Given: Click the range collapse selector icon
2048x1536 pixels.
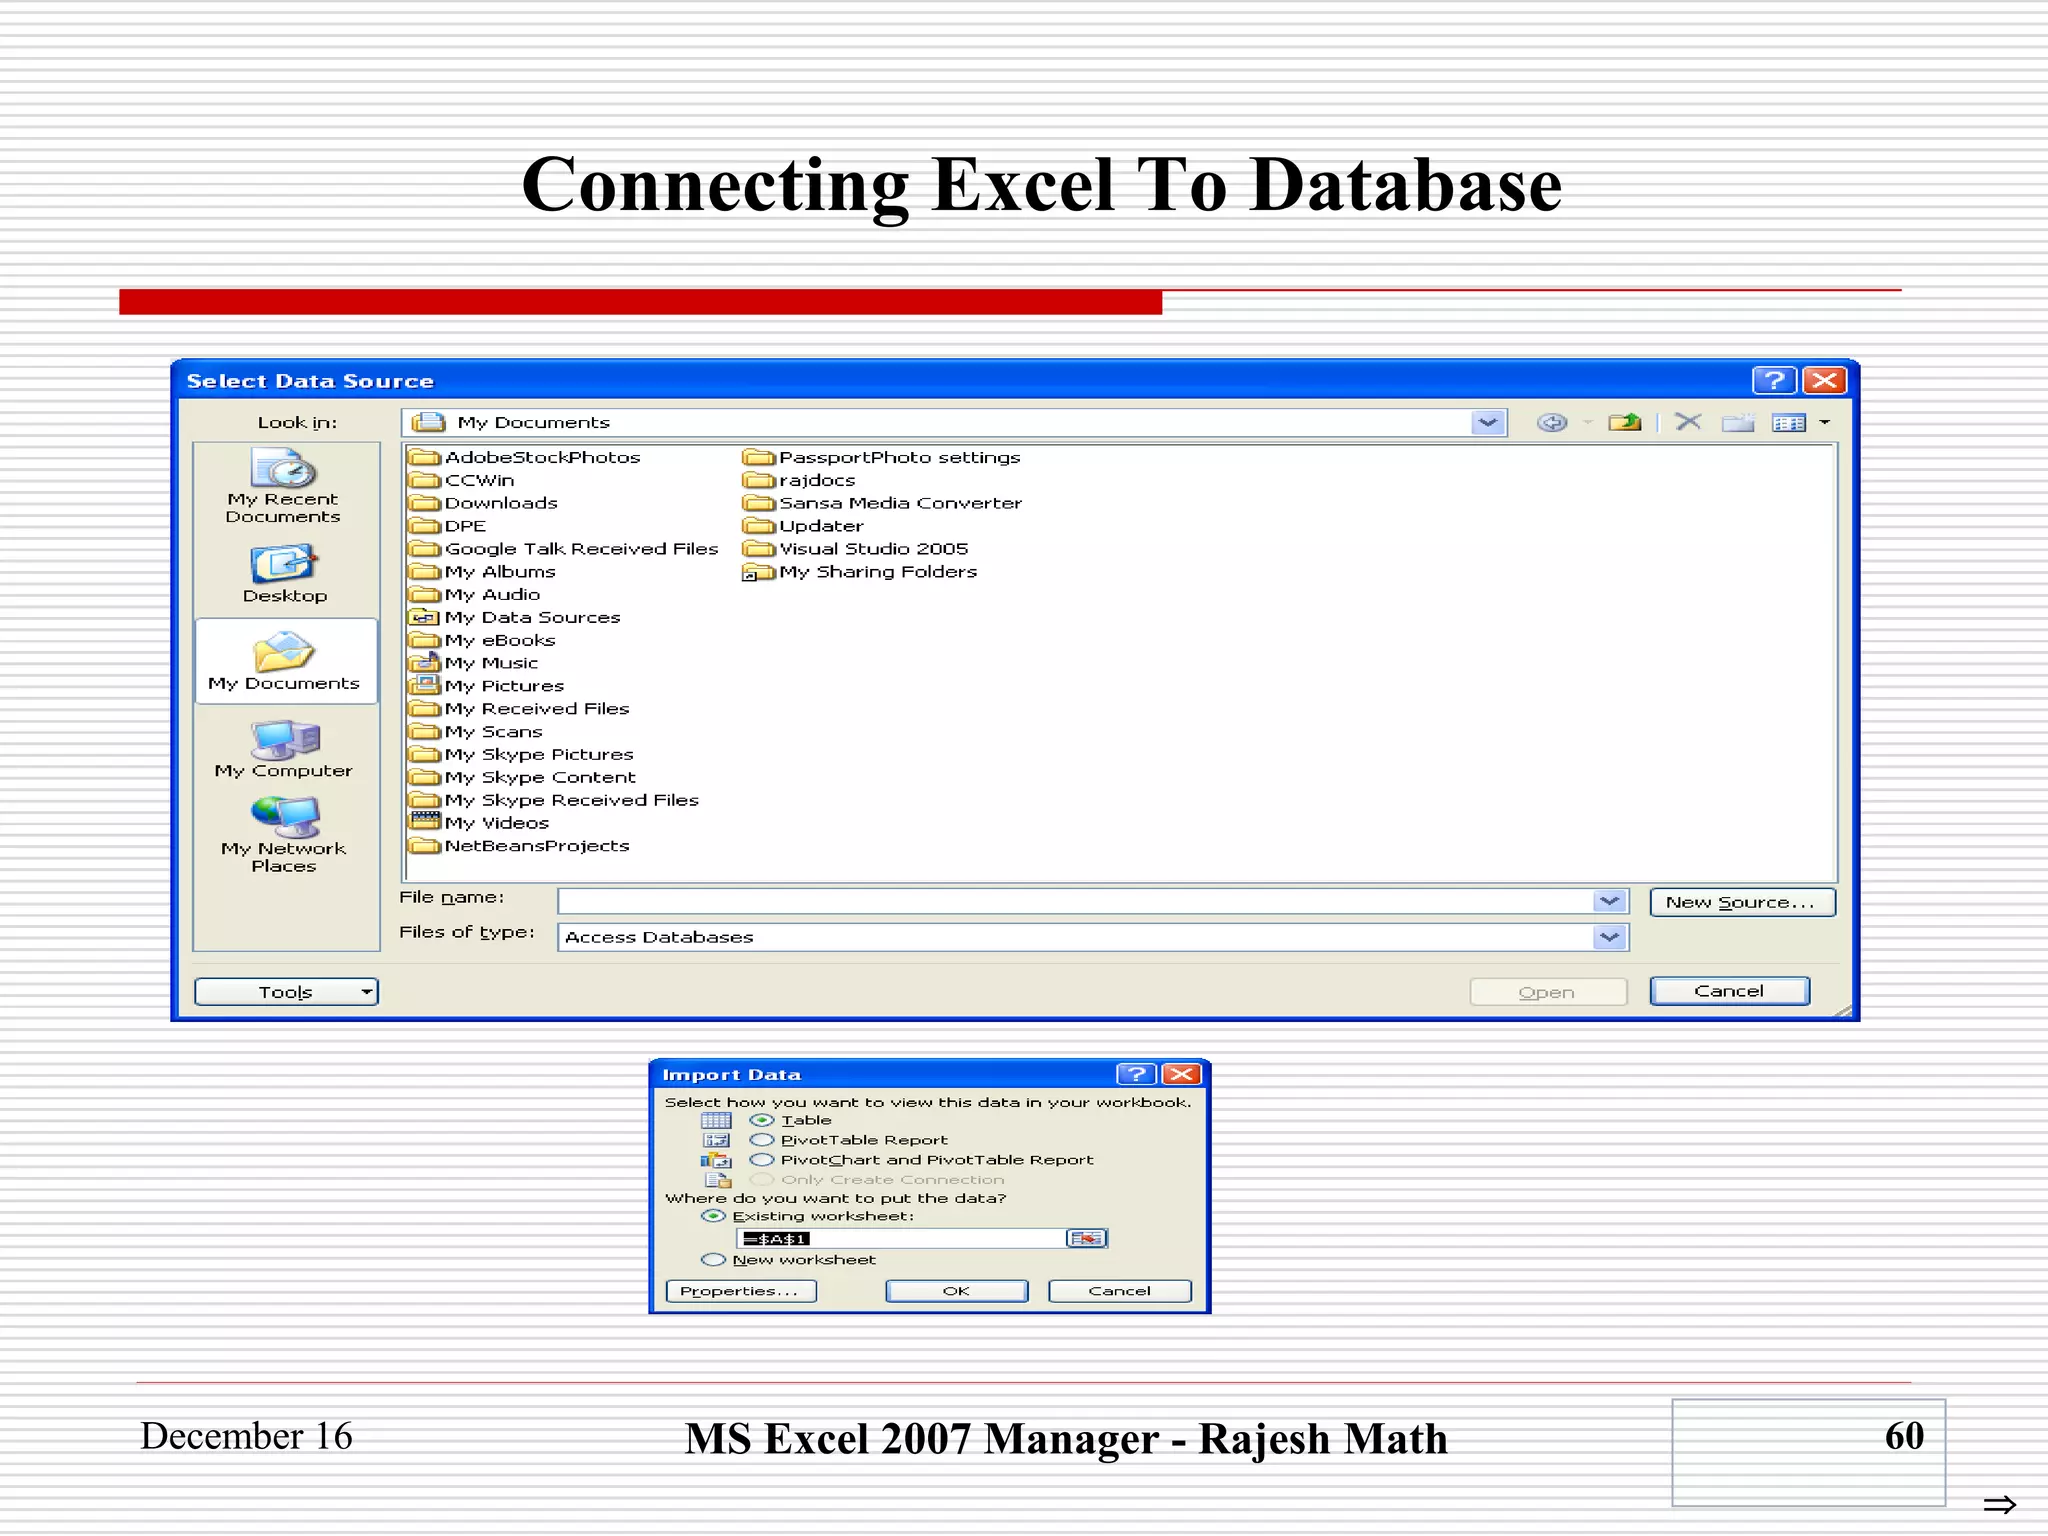Looking at the screenshot, I should 1086,1239.
